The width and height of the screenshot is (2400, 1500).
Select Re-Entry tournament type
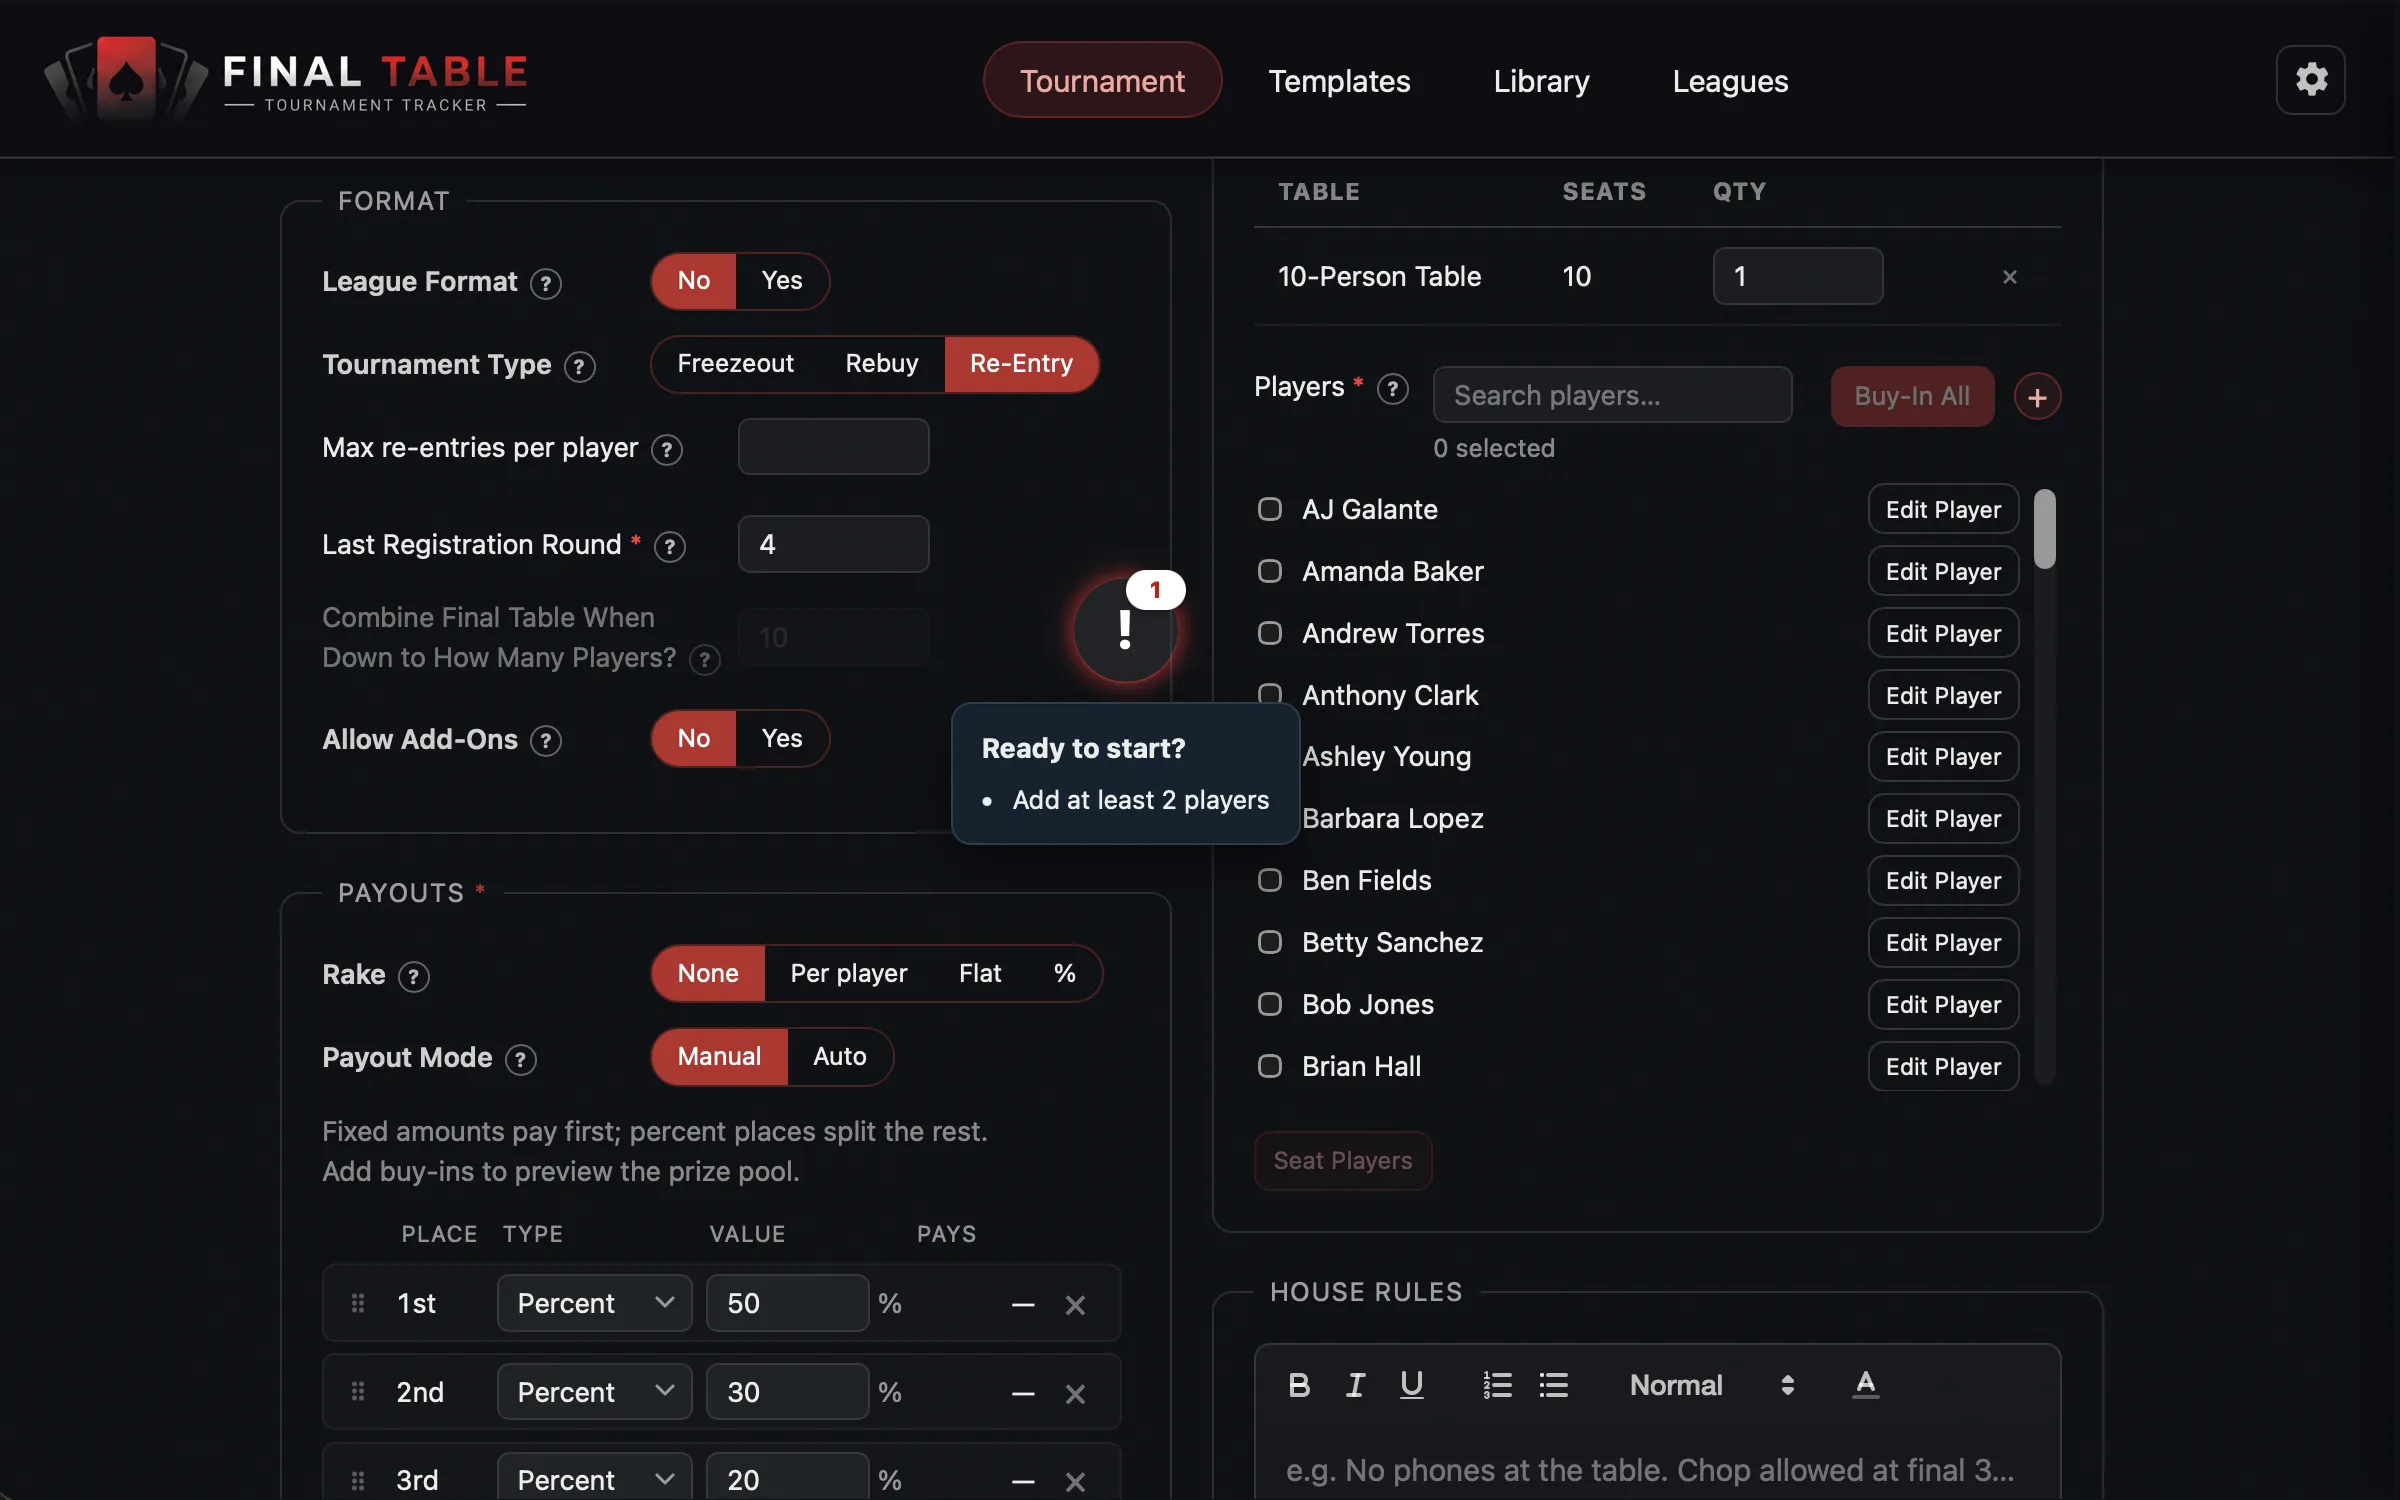[1021, 364]
